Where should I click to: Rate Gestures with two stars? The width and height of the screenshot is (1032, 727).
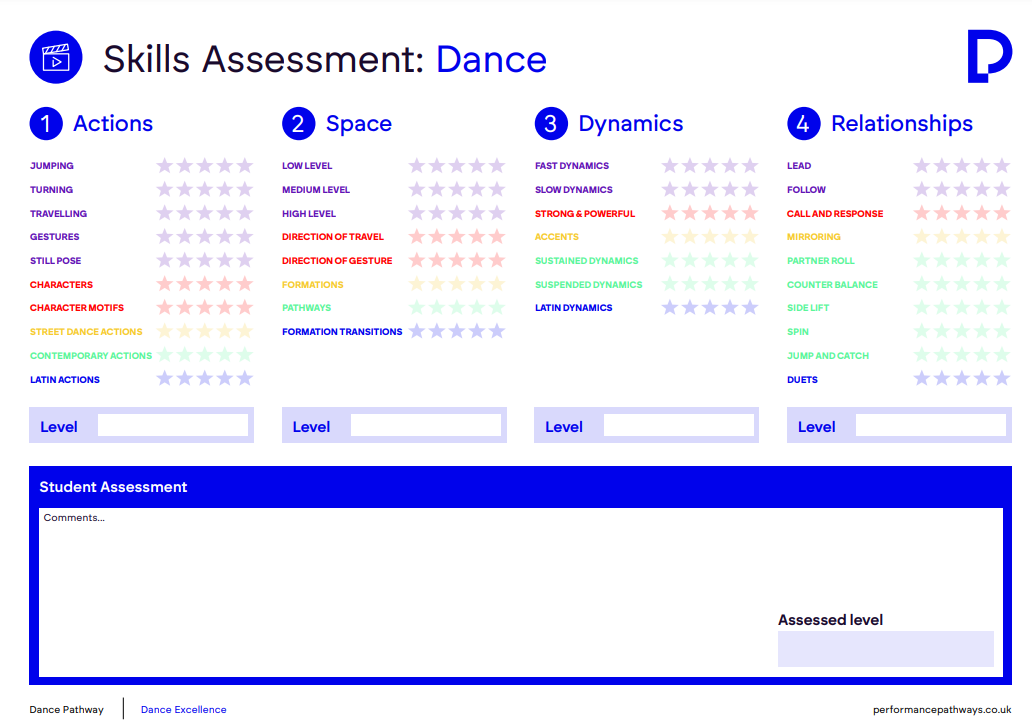[185, 236]
